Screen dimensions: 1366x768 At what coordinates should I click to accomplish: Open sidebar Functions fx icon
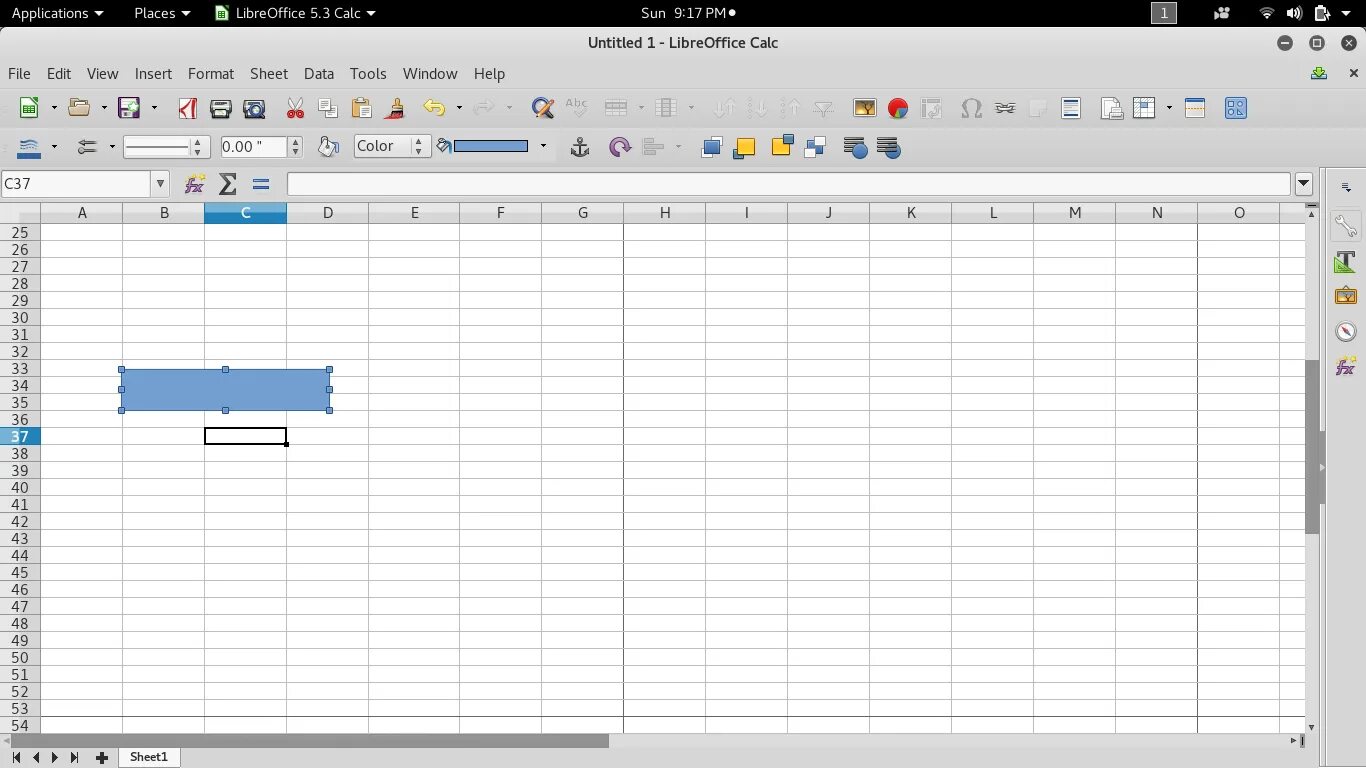[1345, 366]
